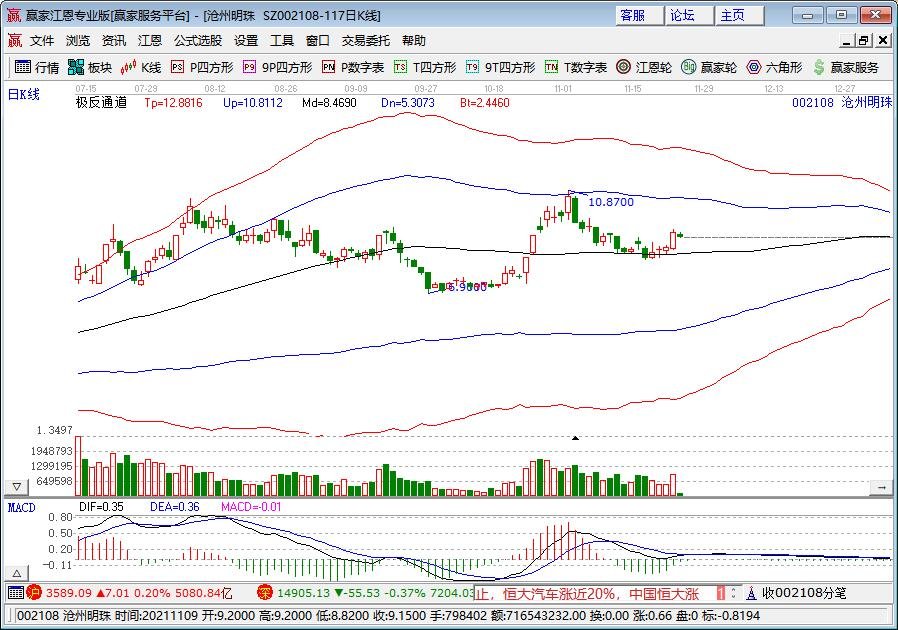Click the DIF=0.35 value

(x=101, y=507)
